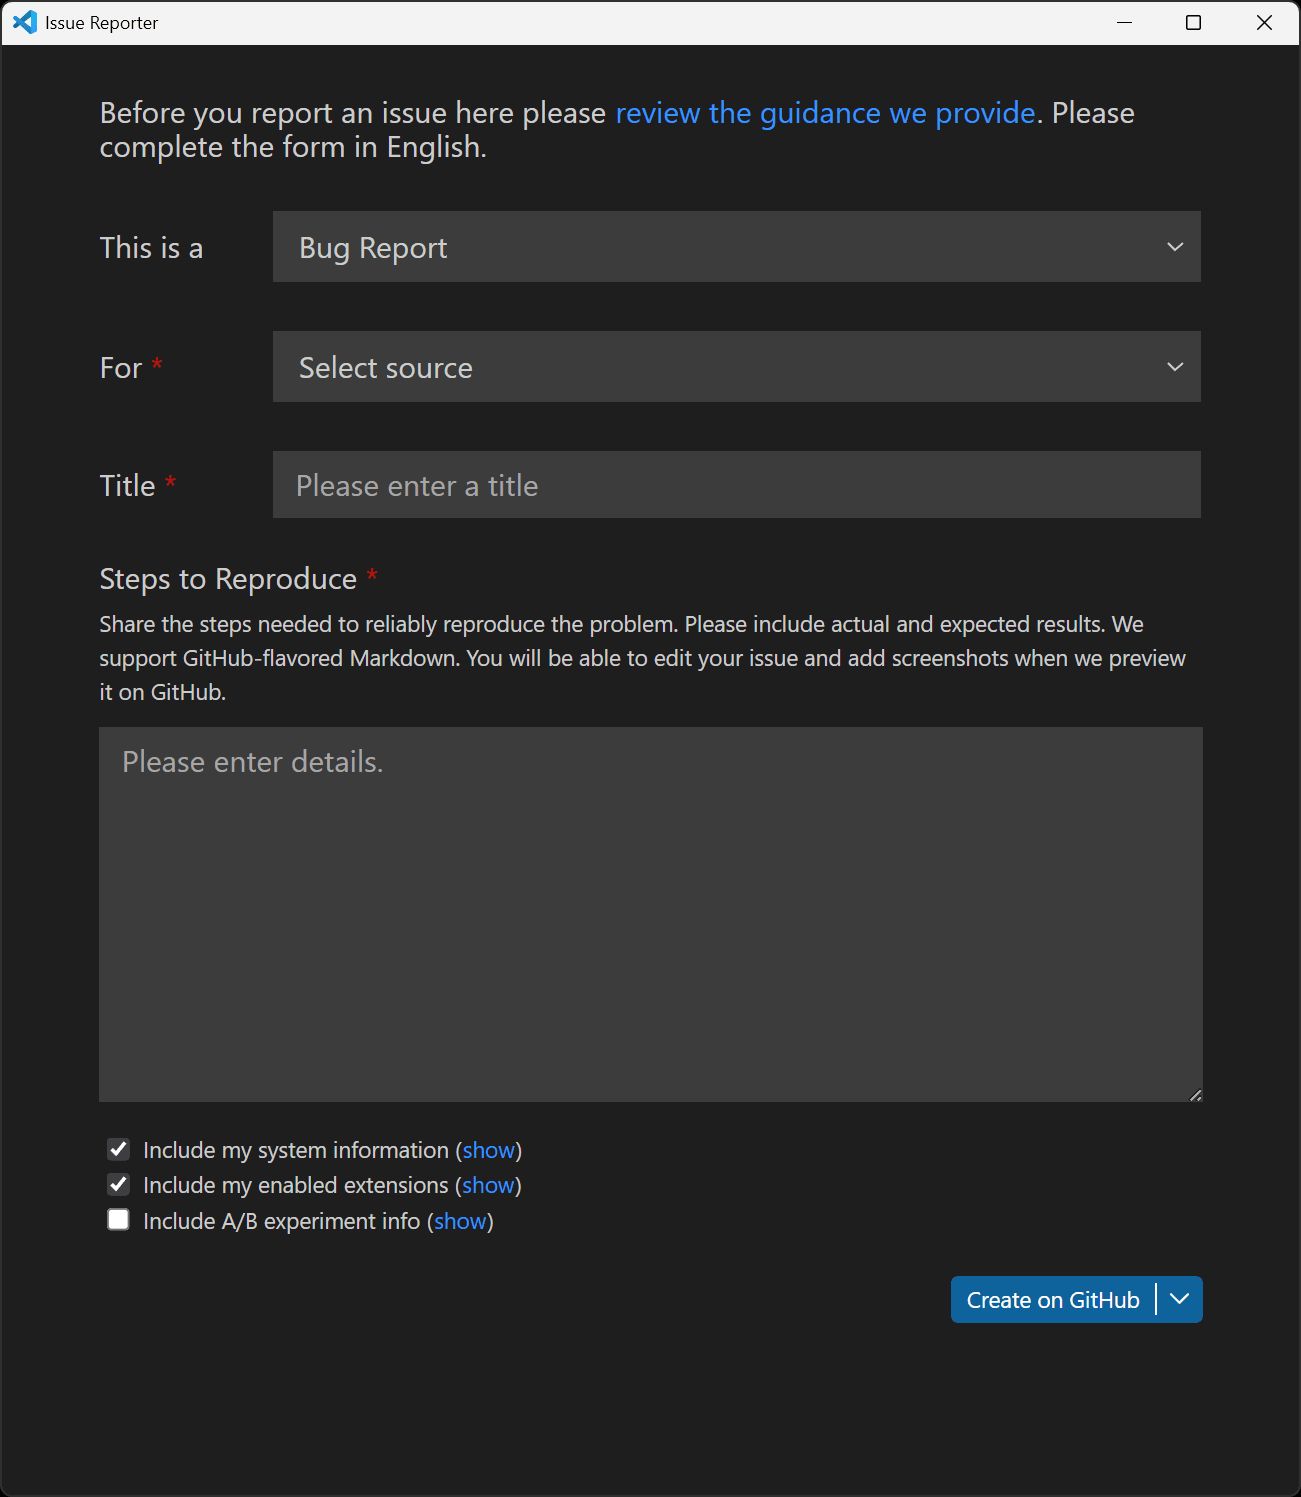Viewport: 1301px width, 1497px height.
Task: Click the Create on GitHub button
Action: click(1053, 1299)
